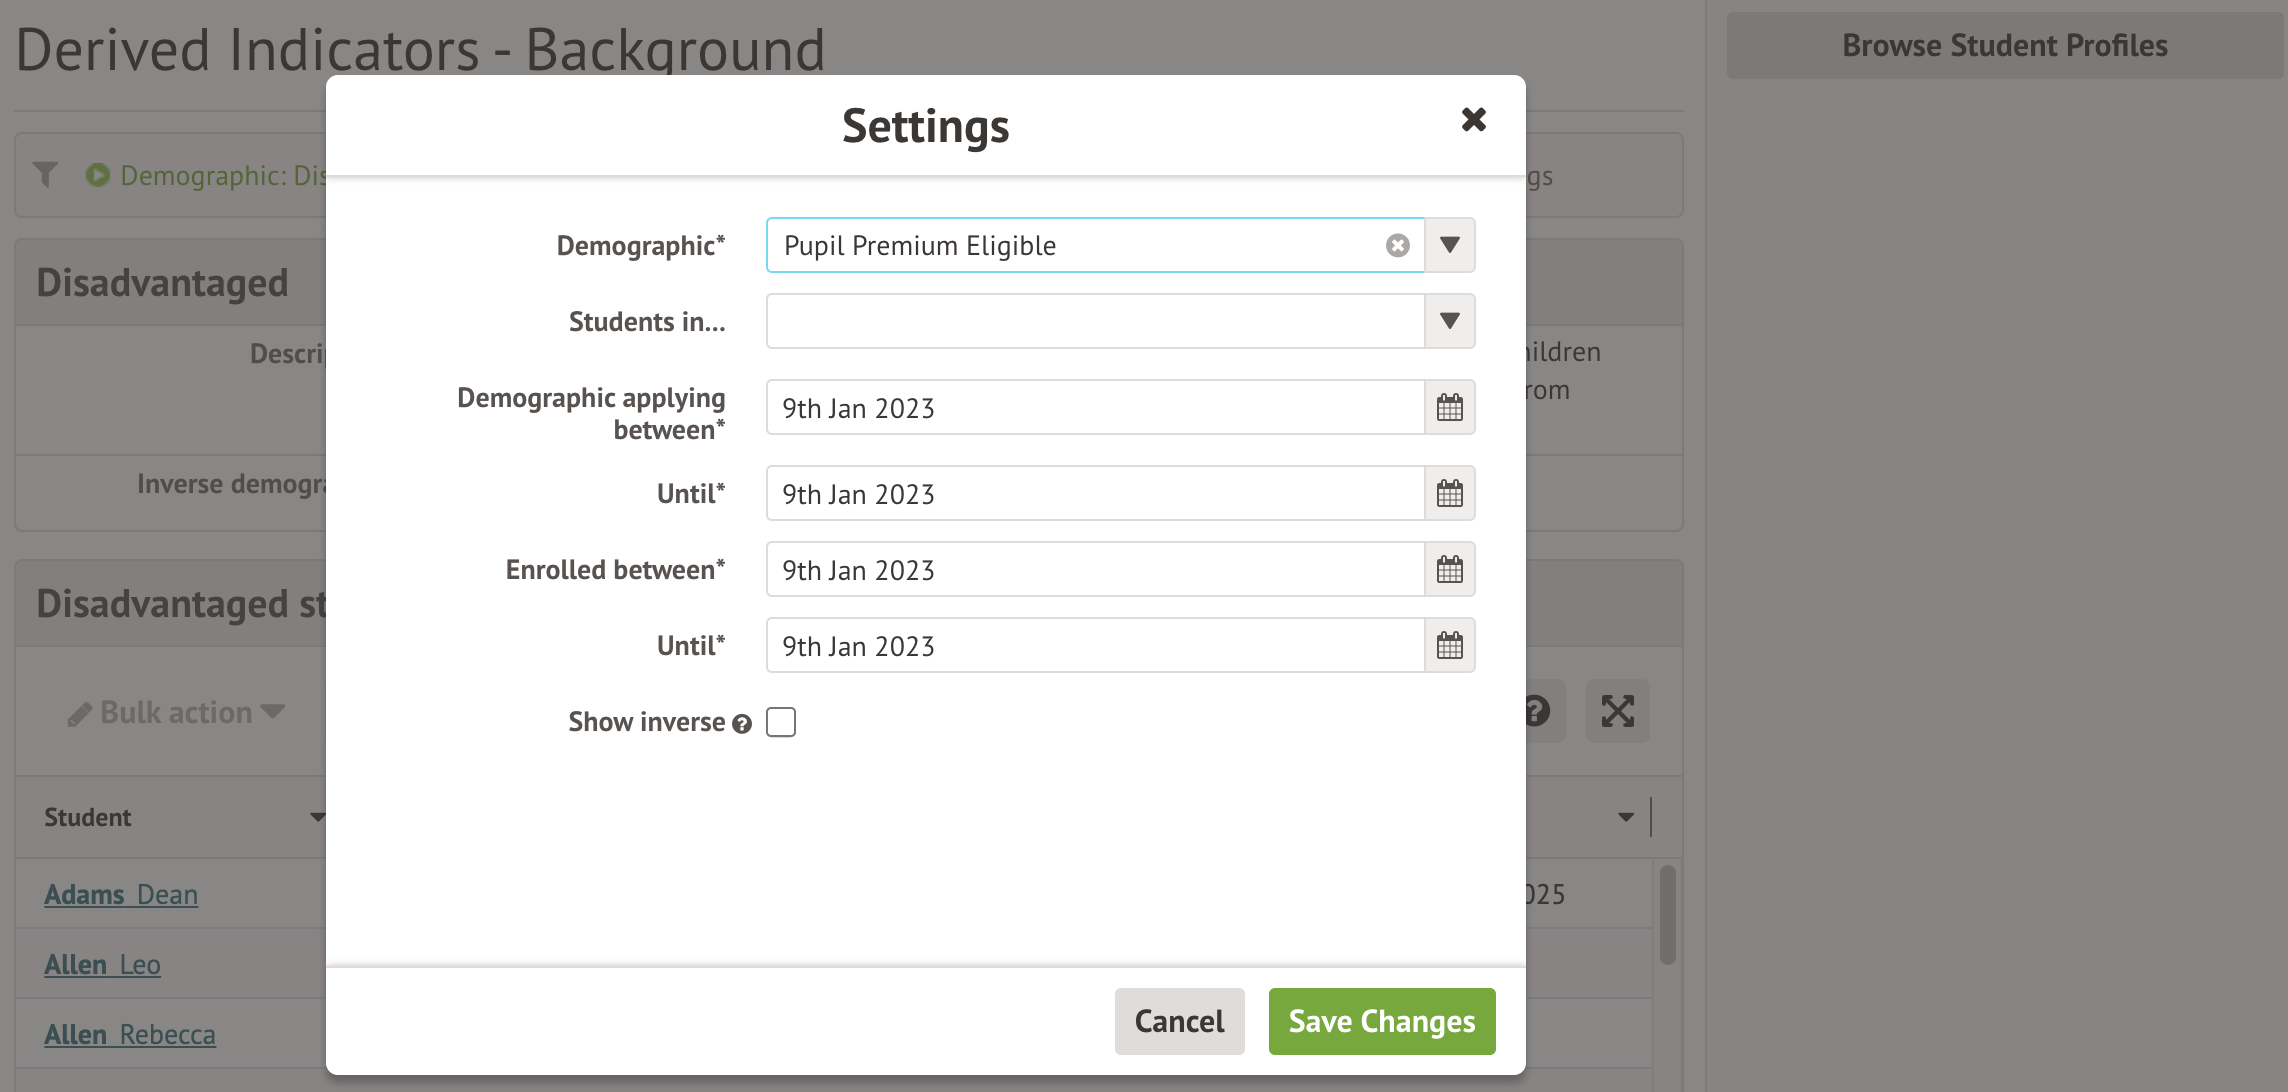Click the filter funnel icon

(45, 175)
